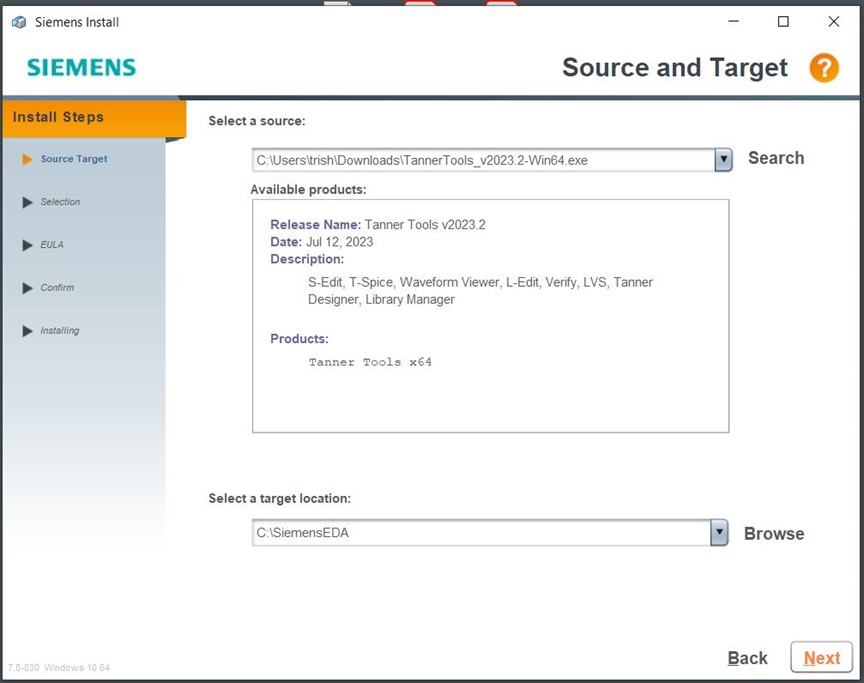Click the arrow icon beside Installing step

point(28,331)
